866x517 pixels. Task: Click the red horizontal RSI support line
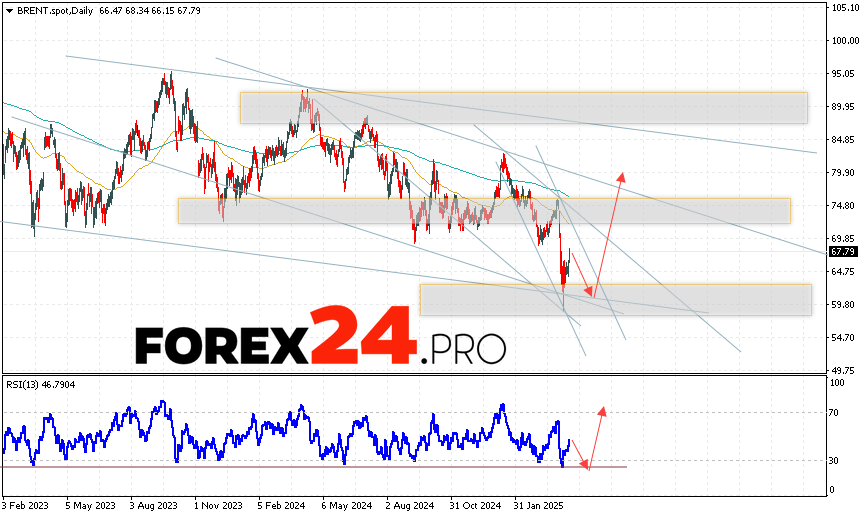pos(300,466)
